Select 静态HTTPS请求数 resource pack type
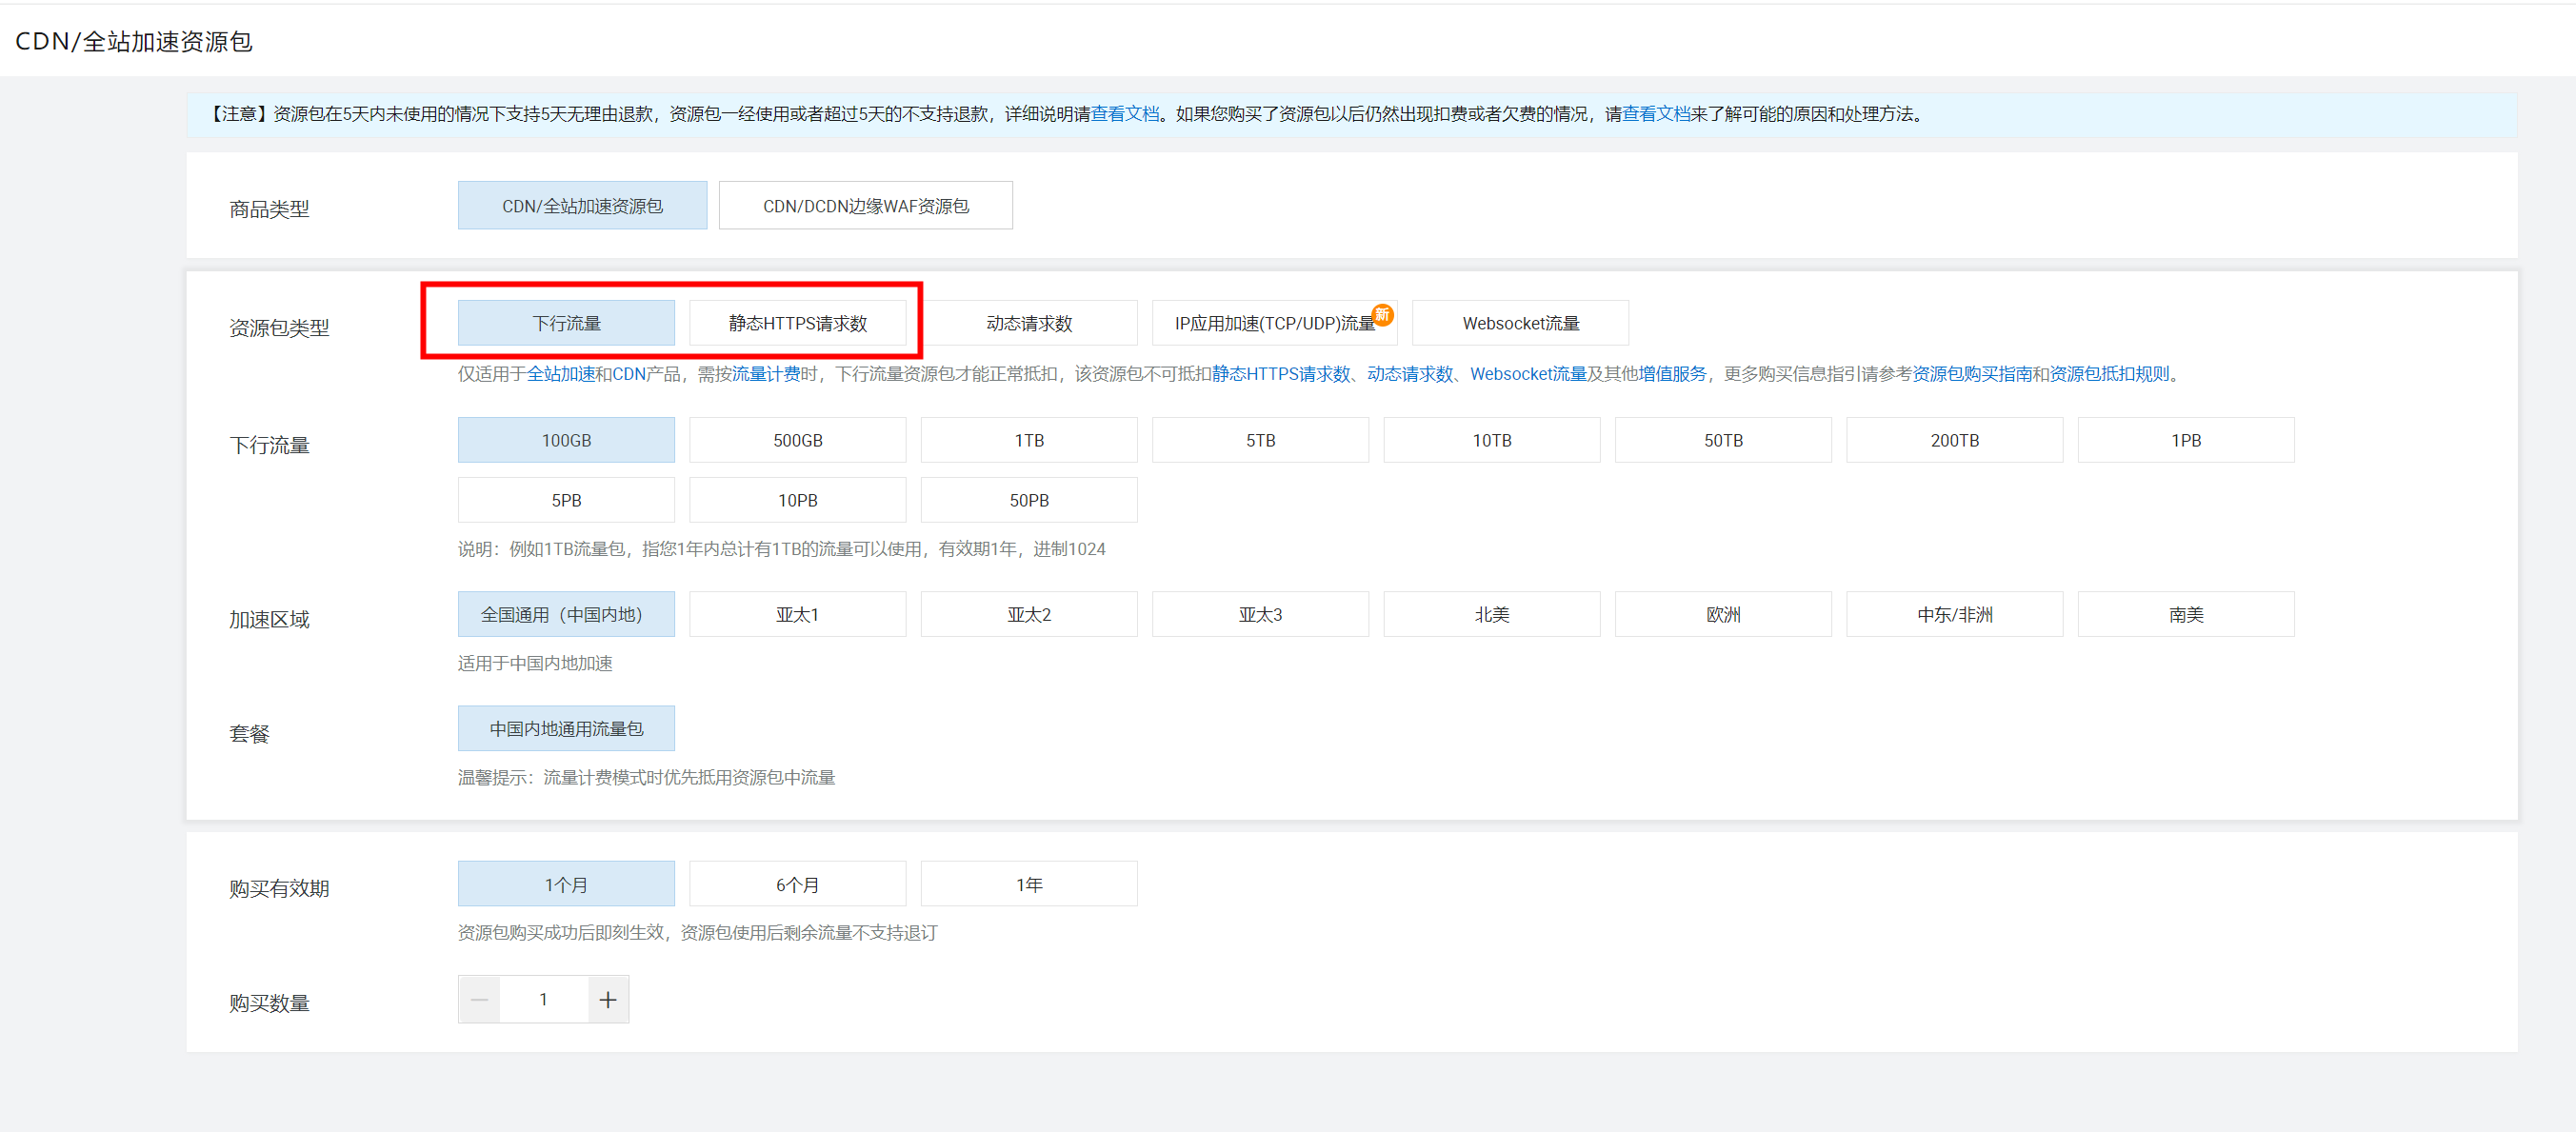Screen dimensions: 2576x1132 [x=797, y=322]
